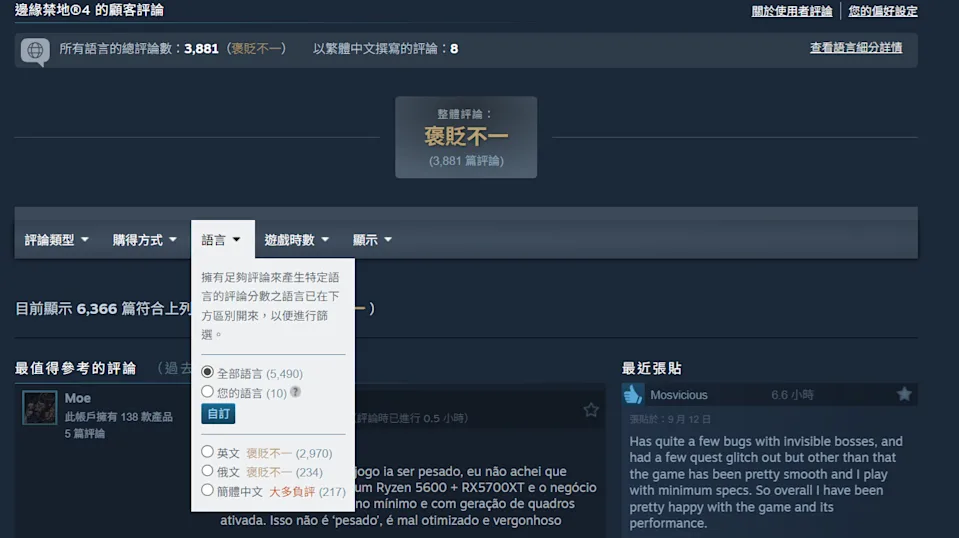Viewport: 959px width, 538px height.
Task: Open the 您的偏好設定 link
Action: point(883,11)
